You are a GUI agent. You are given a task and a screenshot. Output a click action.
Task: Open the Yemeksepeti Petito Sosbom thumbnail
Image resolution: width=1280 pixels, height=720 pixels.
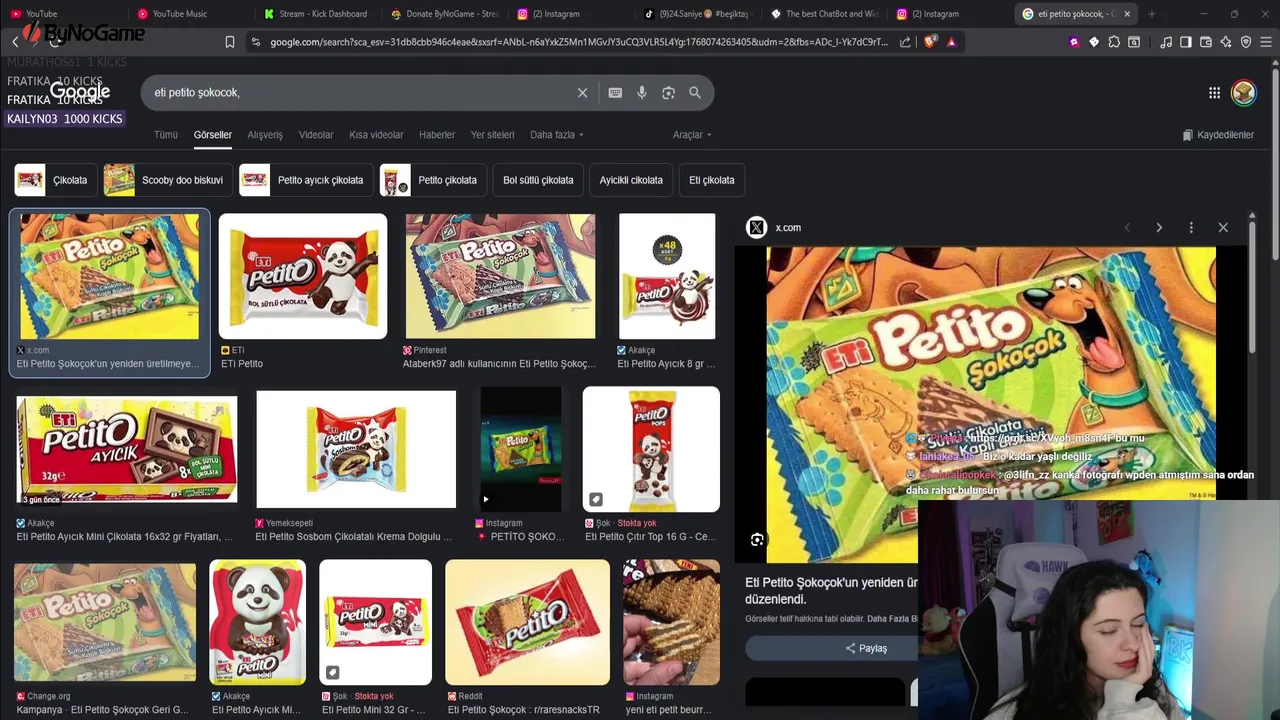point(356,449)
